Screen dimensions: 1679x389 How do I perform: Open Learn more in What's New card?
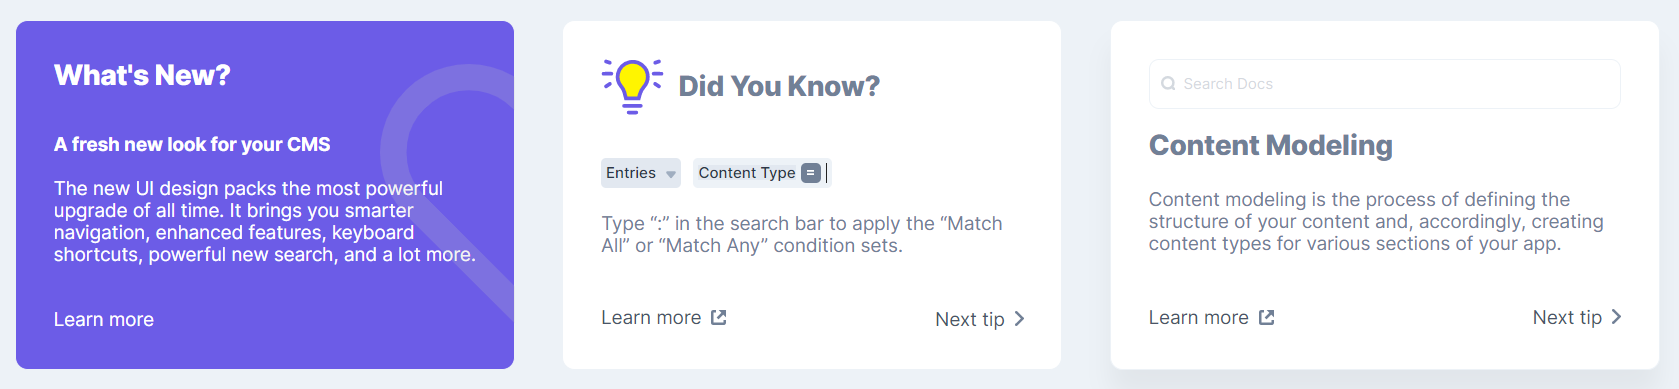coord(104,319)
